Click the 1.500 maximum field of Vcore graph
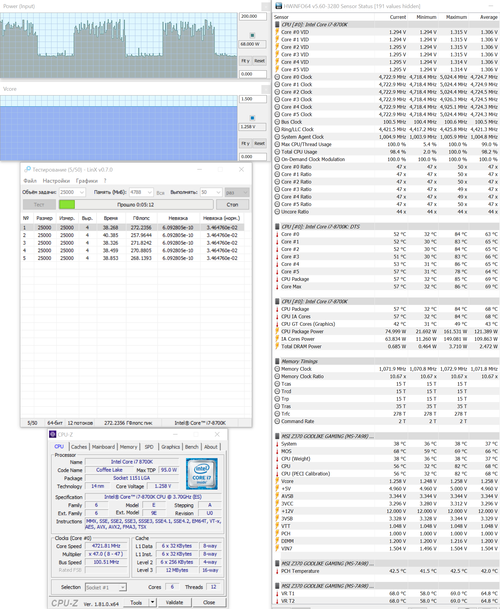This screenshot has height=609, width=500. pyautogui.click(x=253, y=99)
